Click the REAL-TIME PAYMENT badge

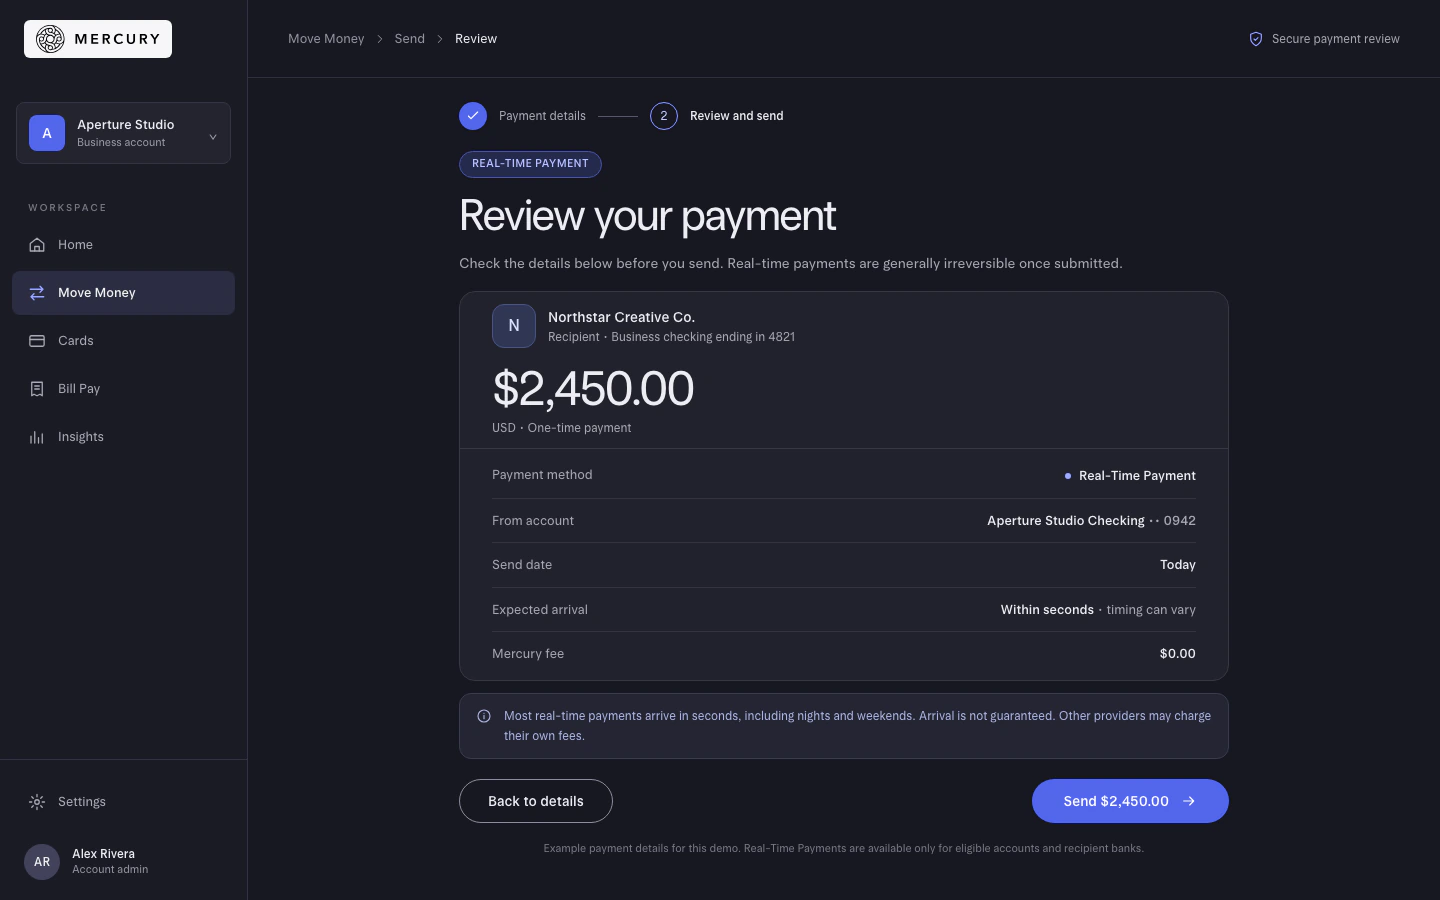point(530,164)
